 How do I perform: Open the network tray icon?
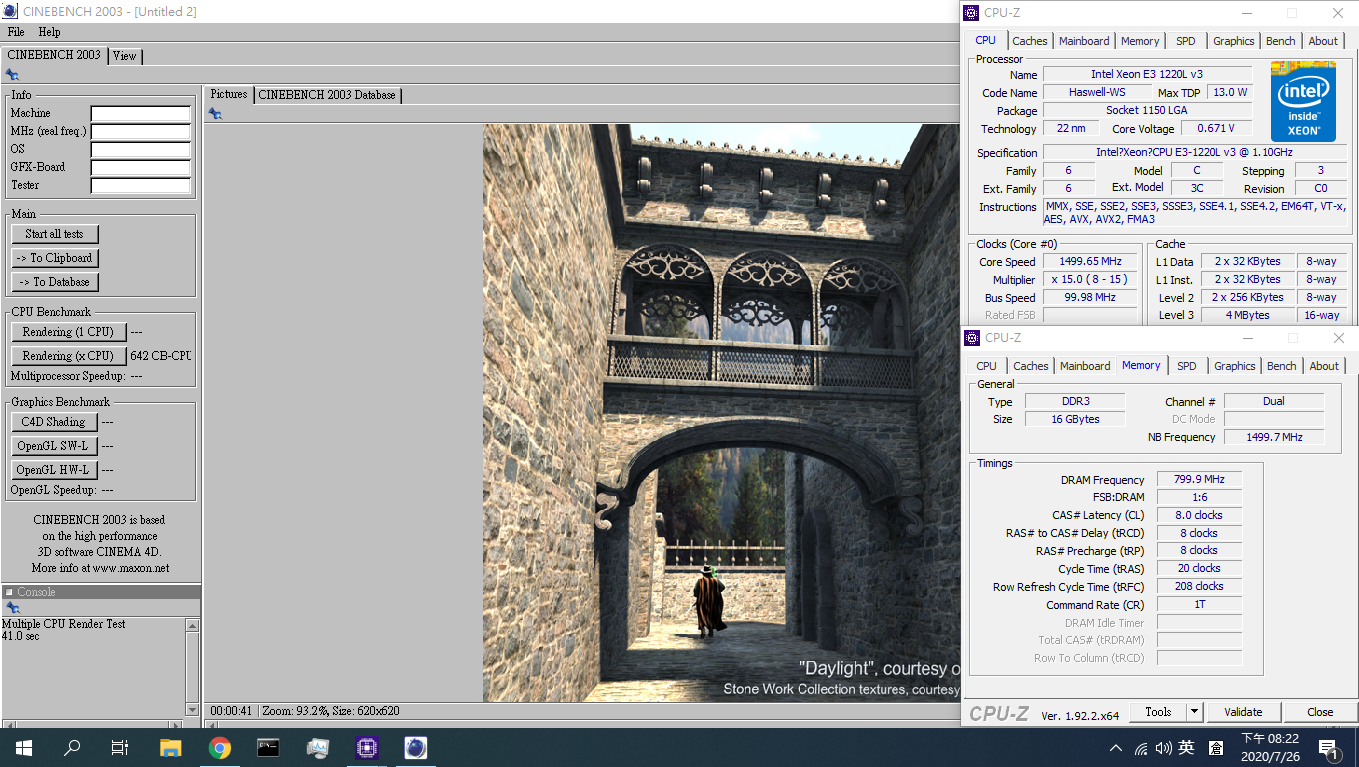[1141, 748]
